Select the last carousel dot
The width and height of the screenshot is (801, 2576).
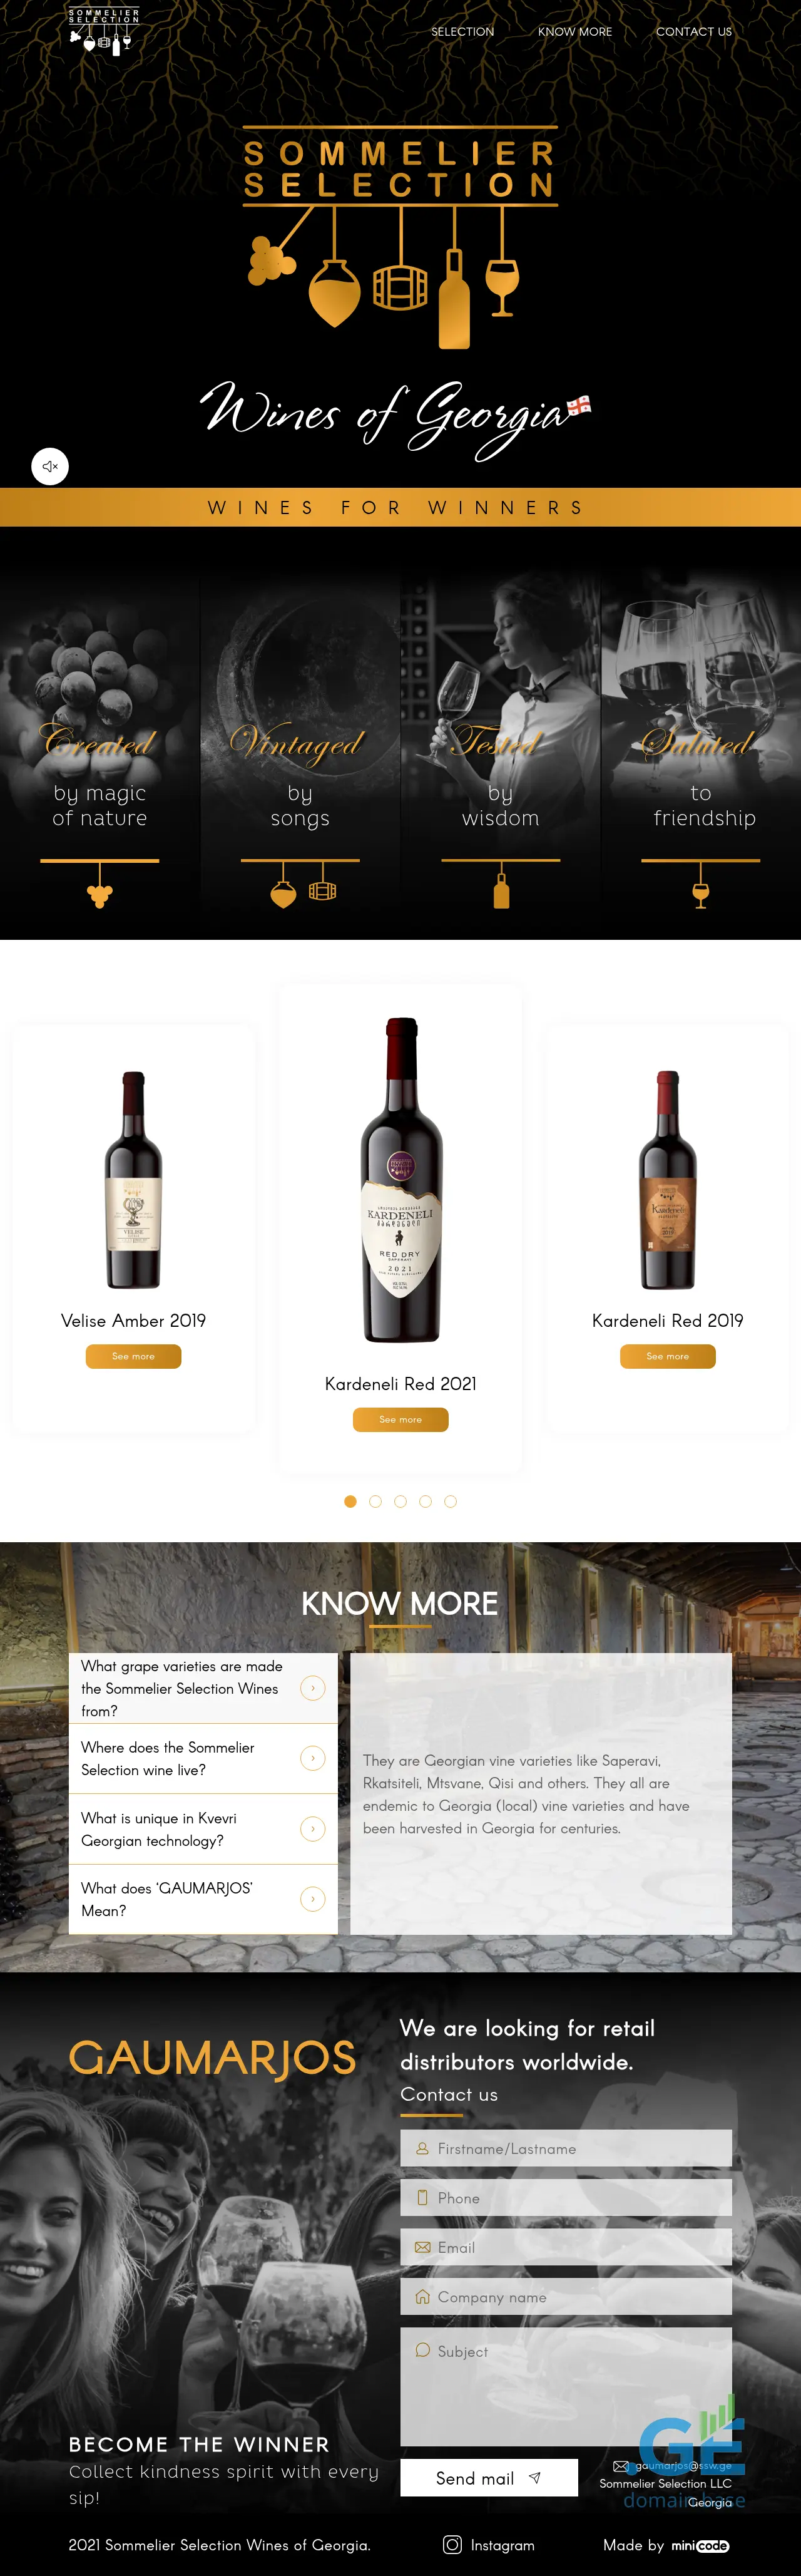click(450, 1501)
